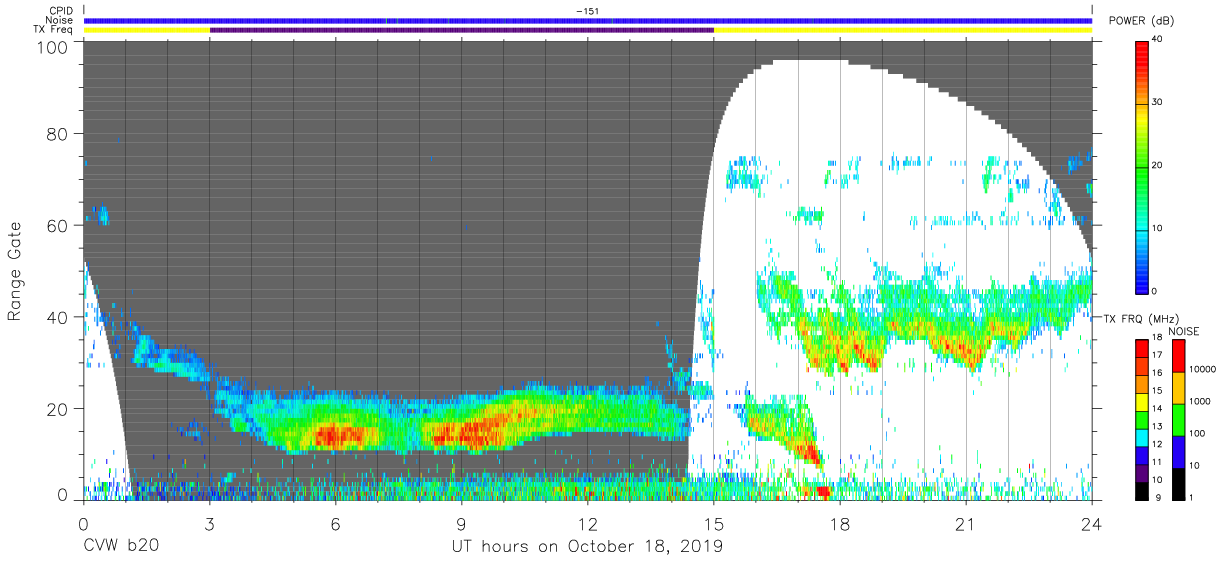Select the 11 tick on the TX FRQ legend
The width and height of the screenshot is (1228, 567).
1157,462
